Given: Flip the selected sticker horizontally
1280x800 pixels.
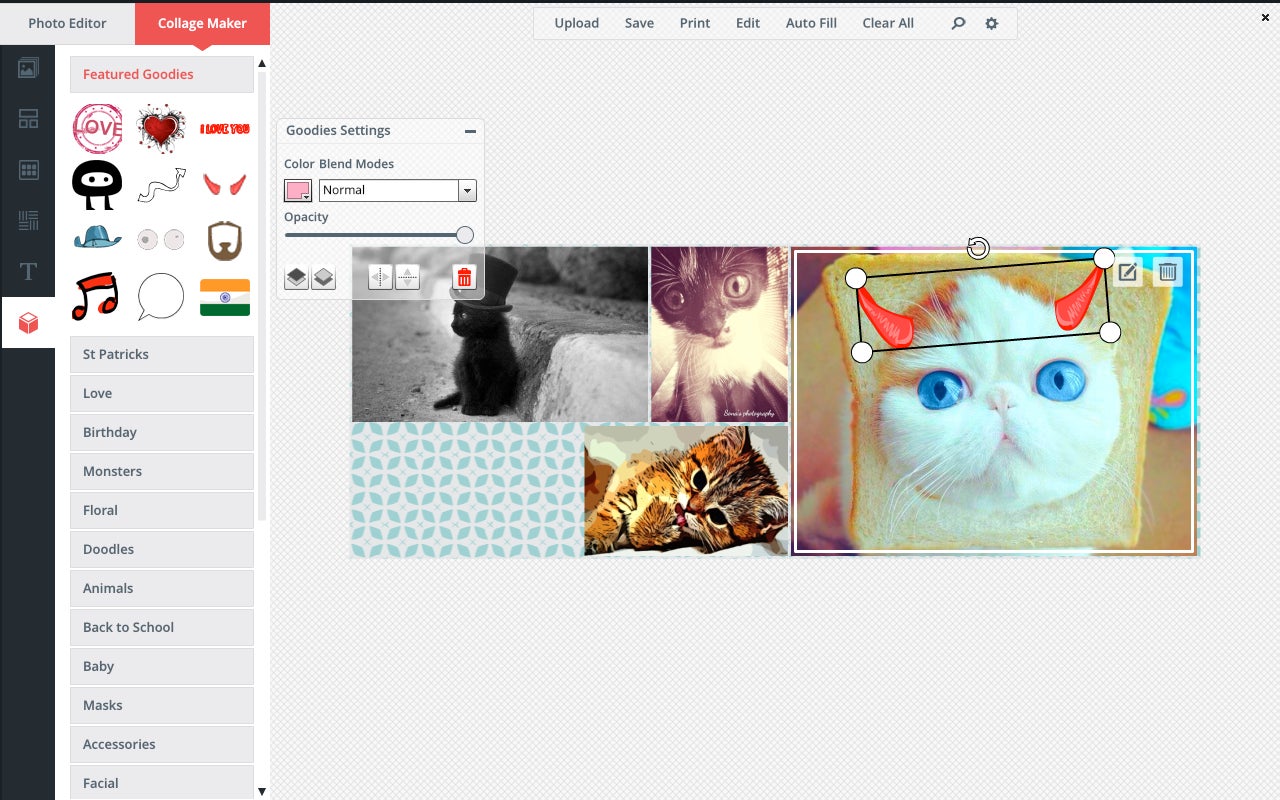Looking at the screenshot, I should tap(380, 277).
